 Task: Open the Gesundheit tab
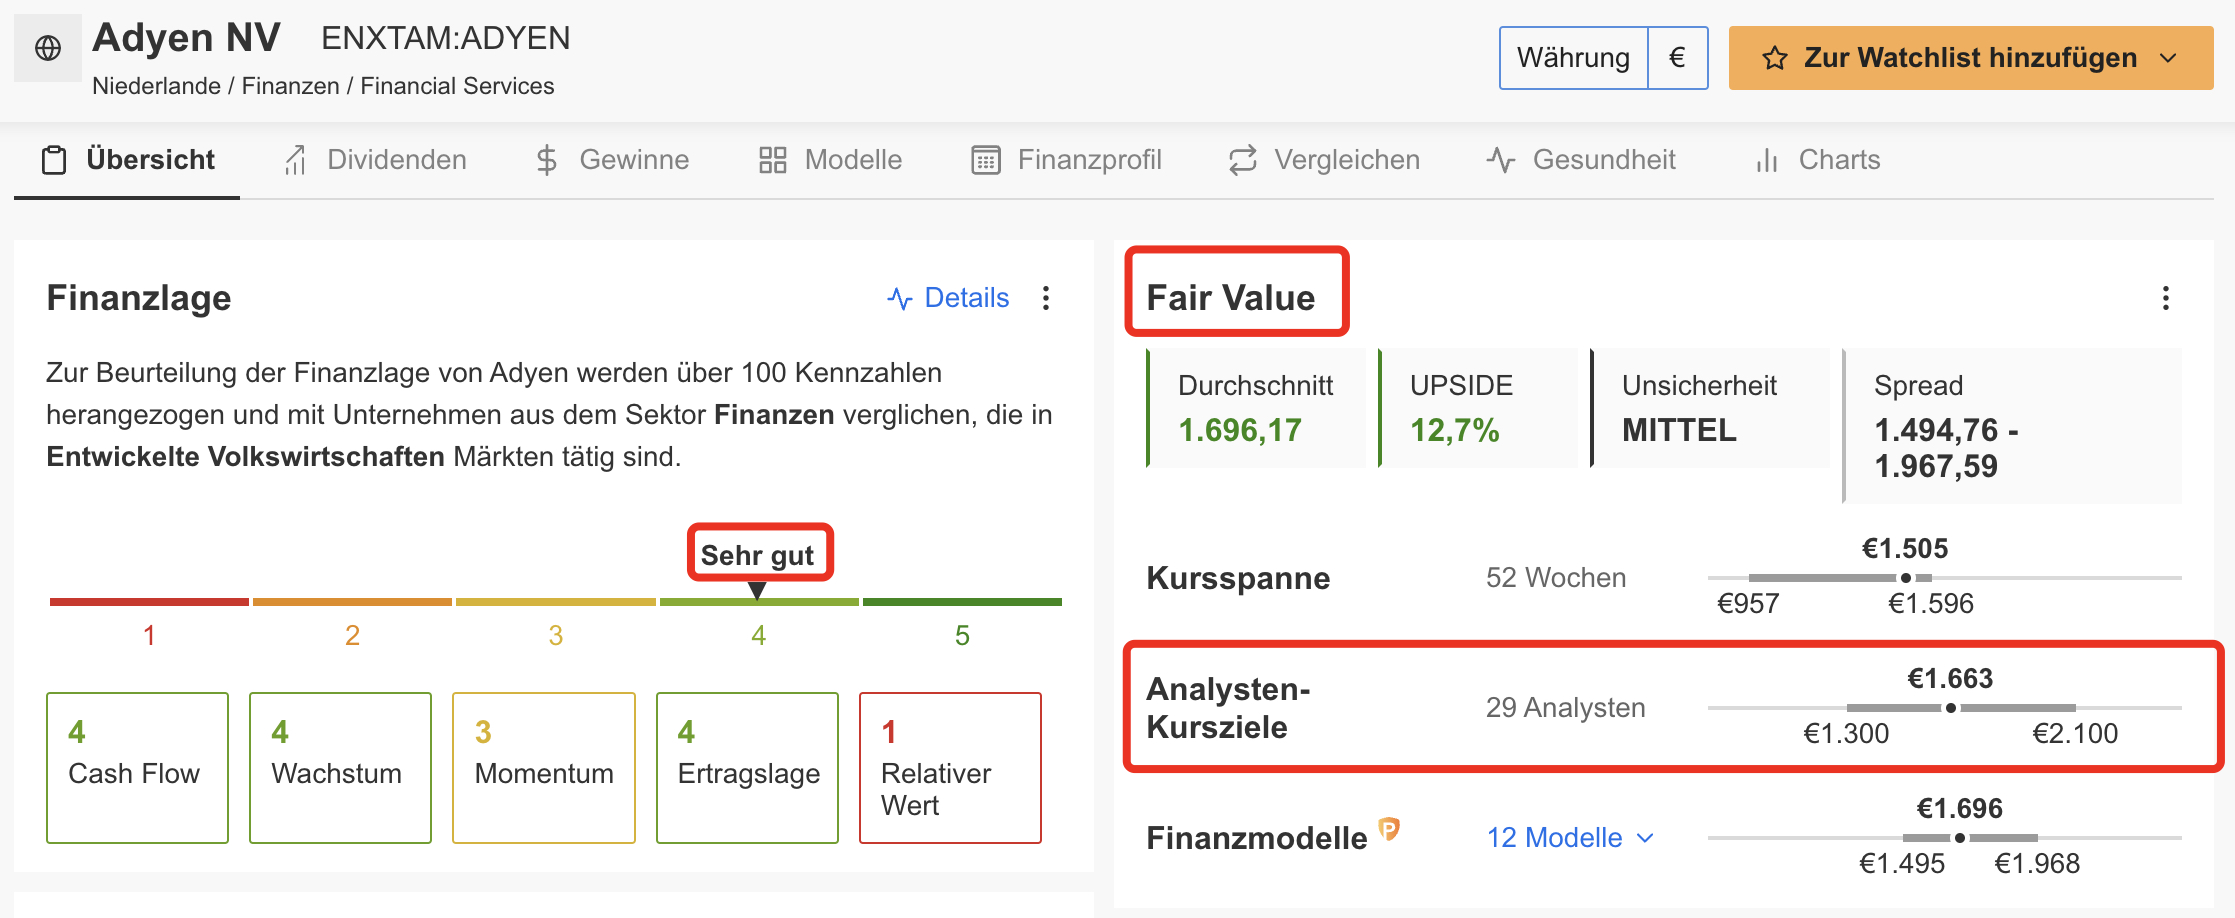1581,160
